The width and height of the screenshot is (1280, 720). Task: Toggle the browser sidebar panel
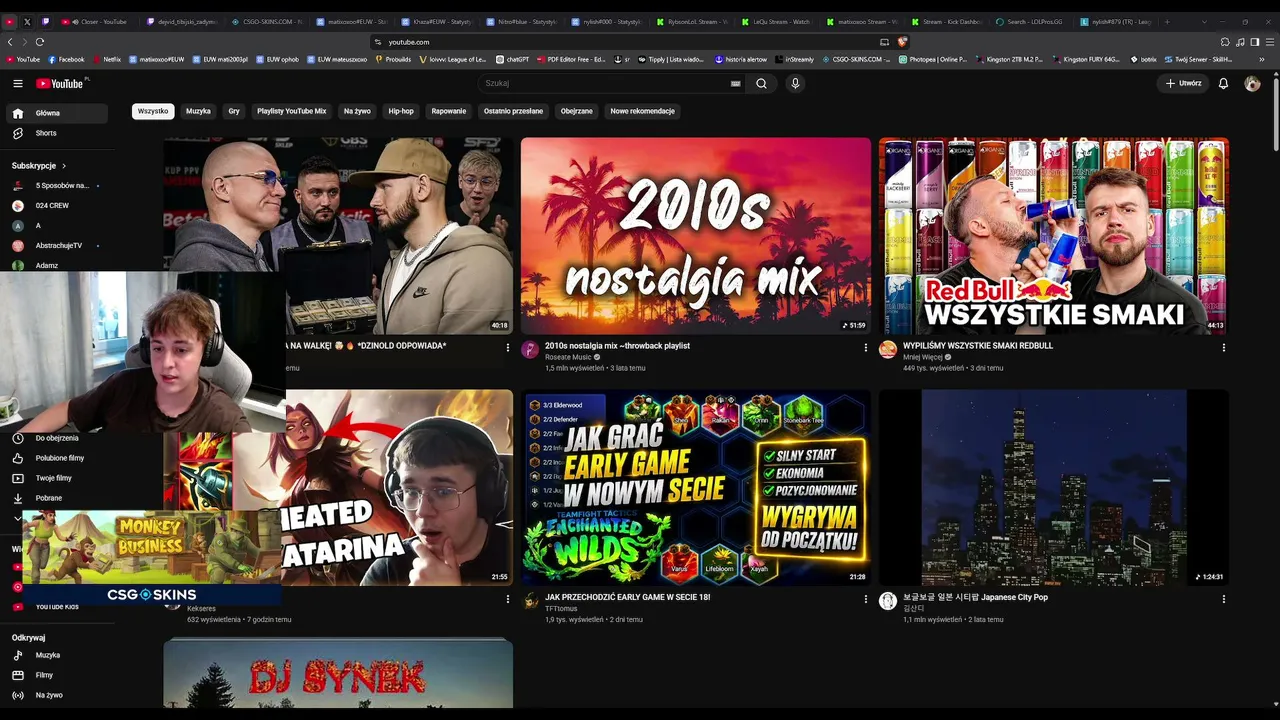point(1255,42)
